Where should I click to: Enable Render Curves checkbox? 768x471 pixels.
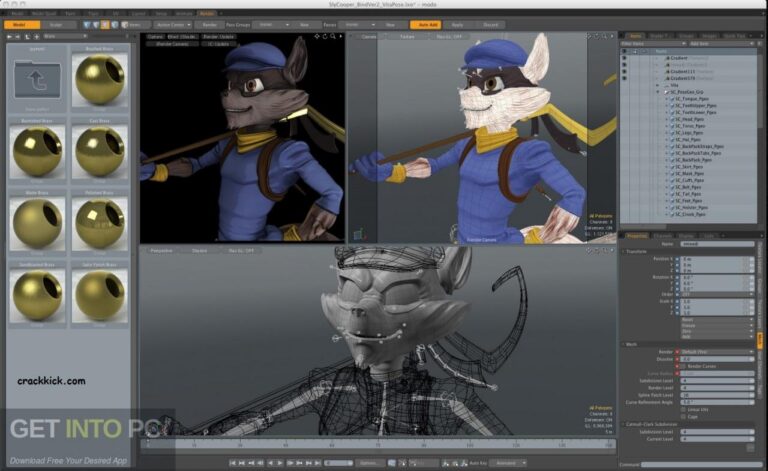683,366
